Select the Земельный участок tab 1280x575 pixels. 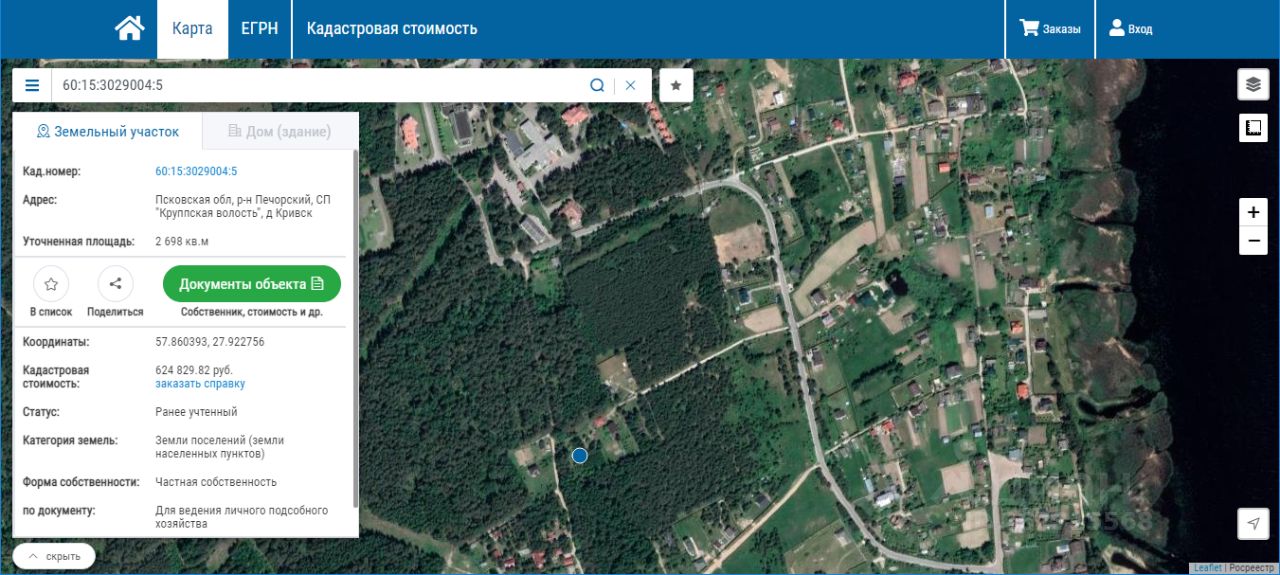tap(108, 131)
